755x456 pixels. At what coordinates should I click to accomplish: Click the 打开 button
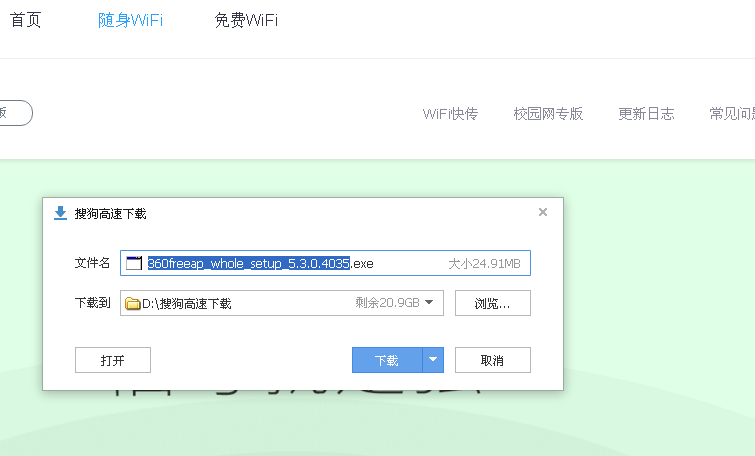coord(113,360)
